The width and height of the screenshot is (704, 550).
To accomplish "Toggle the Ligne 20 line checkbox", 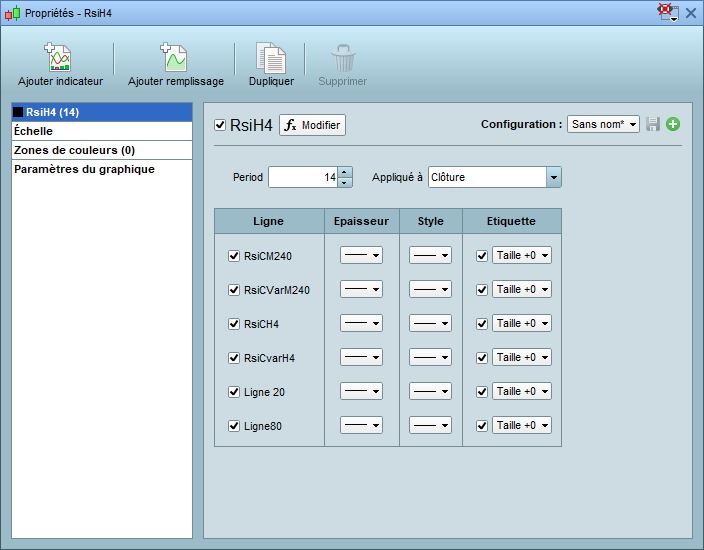I will click(x=234, y=392).
